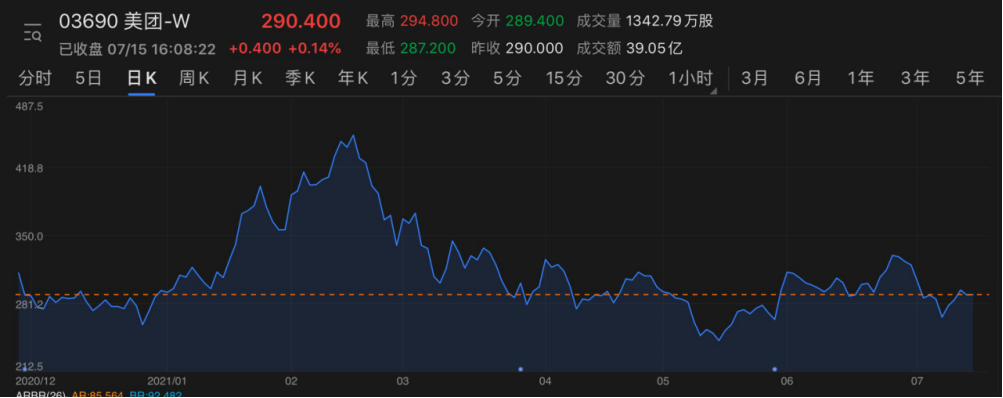Click the event dot marker near 04
Image resolution: width=1003 pixels, height=398 pixels.
coord(520,369)
